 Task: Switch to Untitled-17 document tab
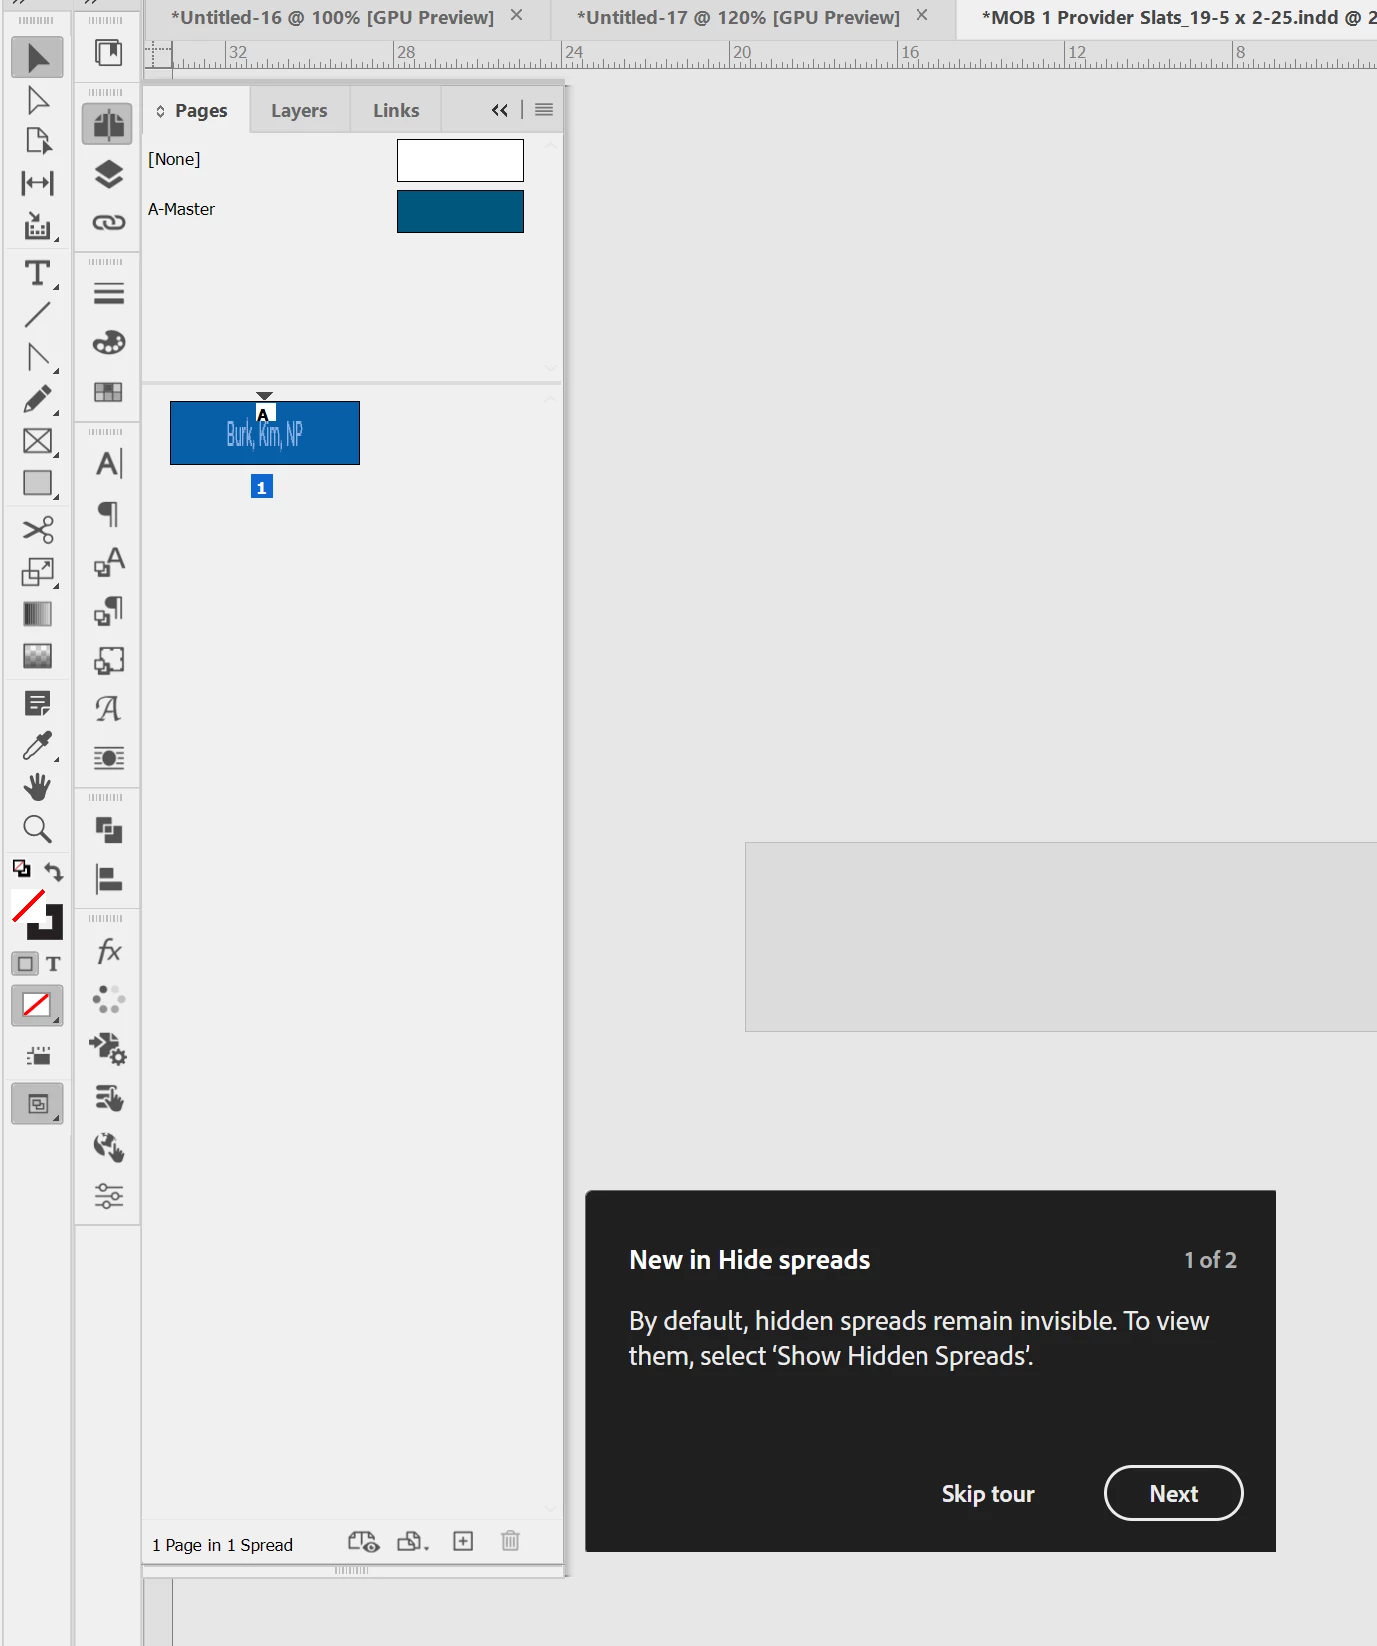[x=738, y=17]
